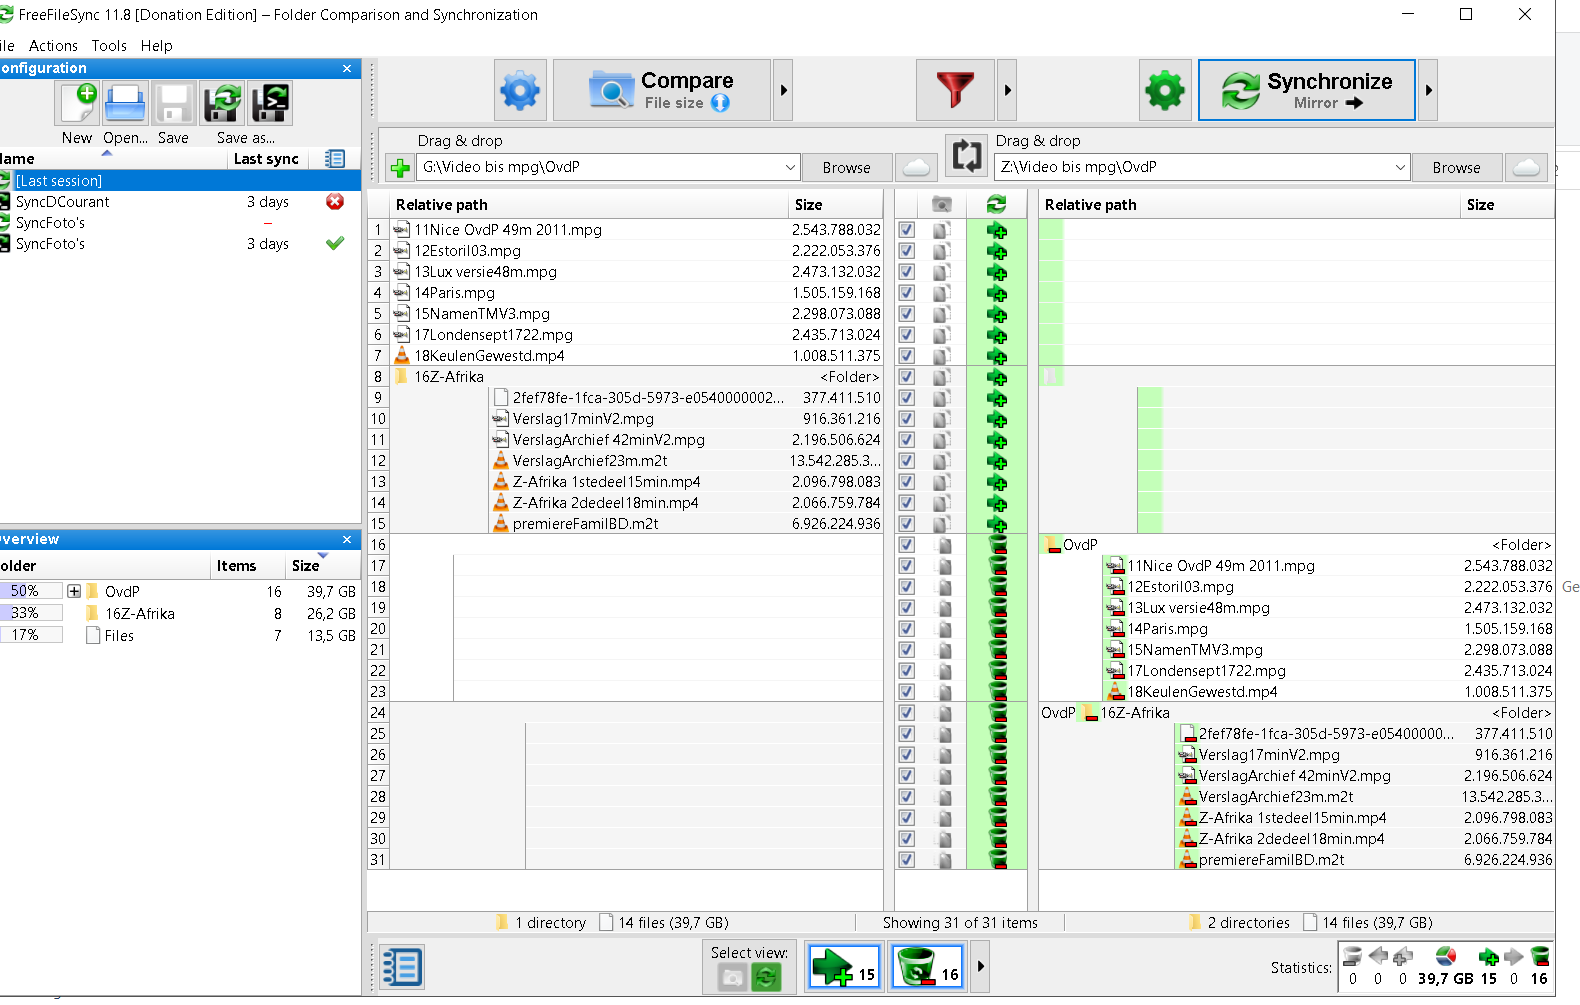Add a new folder pair

(400, 168)
